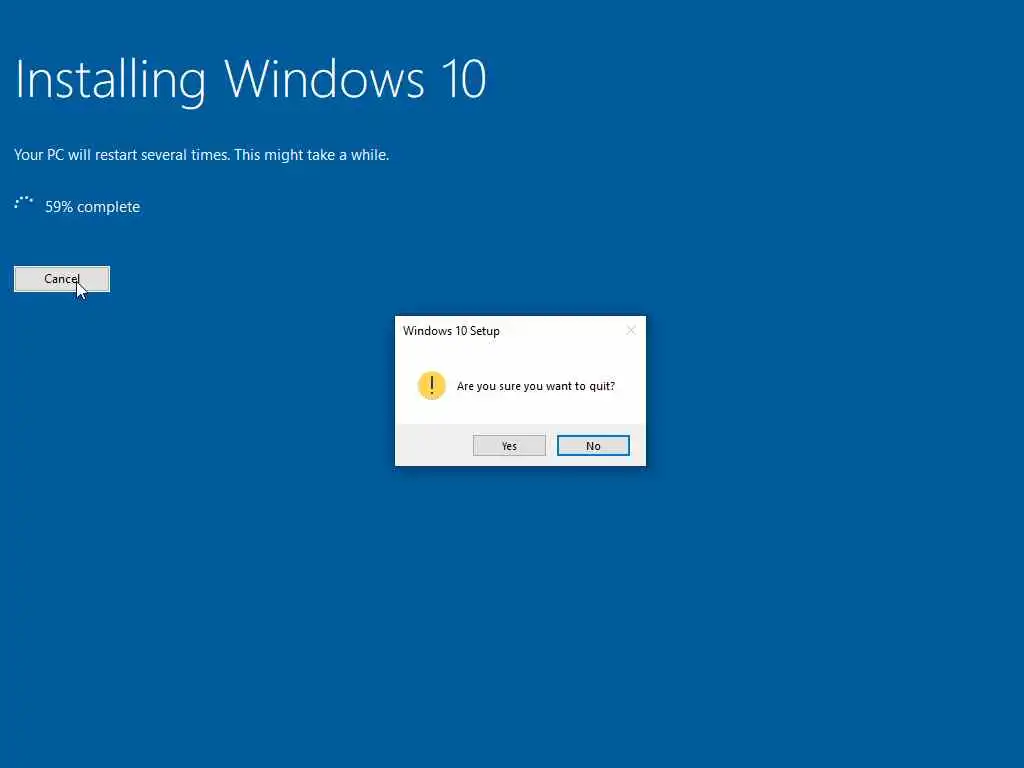Select the '59% complete' progress text
The width and height of the screenshot is (1024, 768).
92,207
